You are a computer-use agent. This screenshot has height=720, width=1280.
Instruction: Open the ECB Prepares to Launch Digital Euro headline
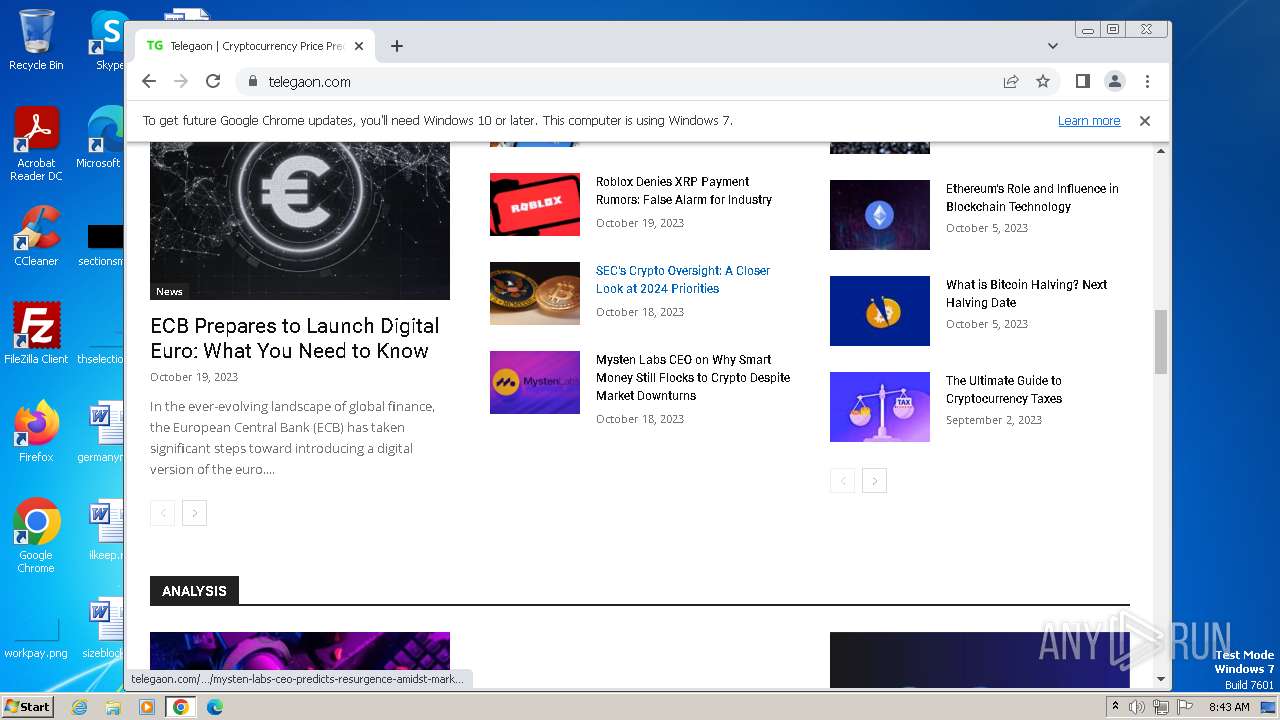click(x=295, y=338)
